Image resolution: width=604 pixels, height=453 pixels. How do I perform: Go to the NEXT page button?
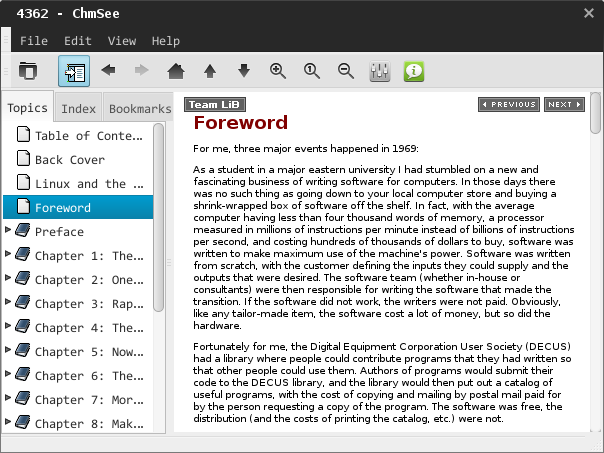coord(564,104)
